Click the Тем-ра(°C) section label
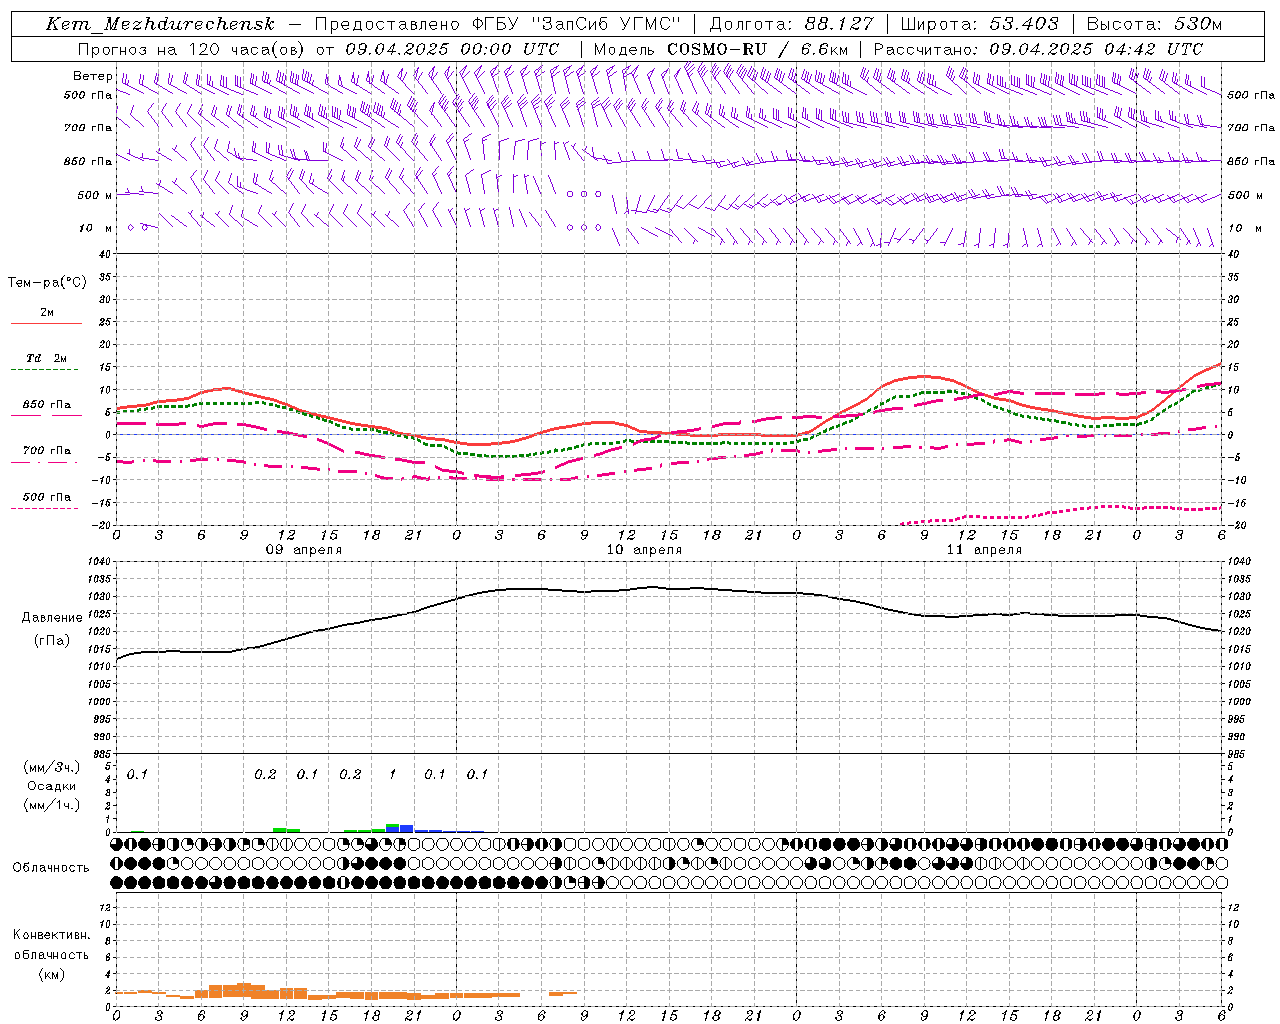The height and width of the screenshot is (1024, 1280). [47, 283]
